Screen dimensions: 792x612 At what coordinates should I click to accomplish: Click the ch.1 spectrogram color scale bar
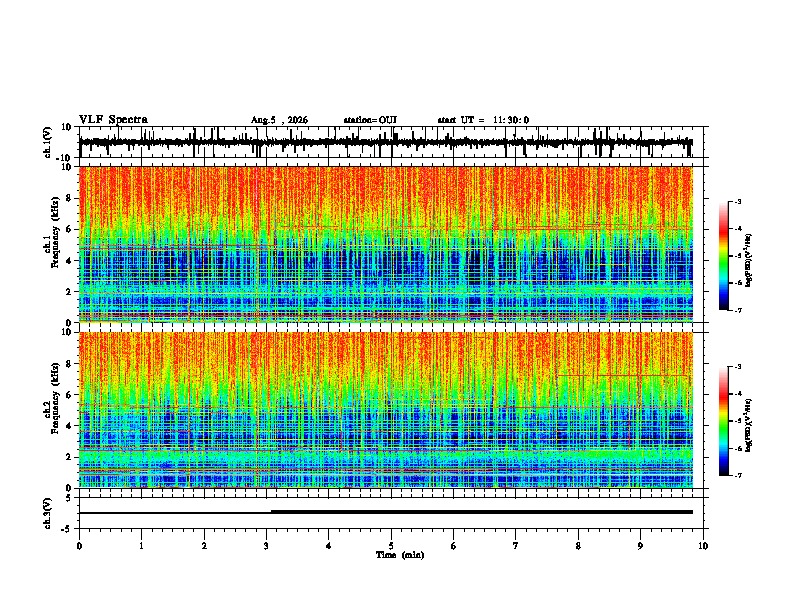tap(724, 256)
